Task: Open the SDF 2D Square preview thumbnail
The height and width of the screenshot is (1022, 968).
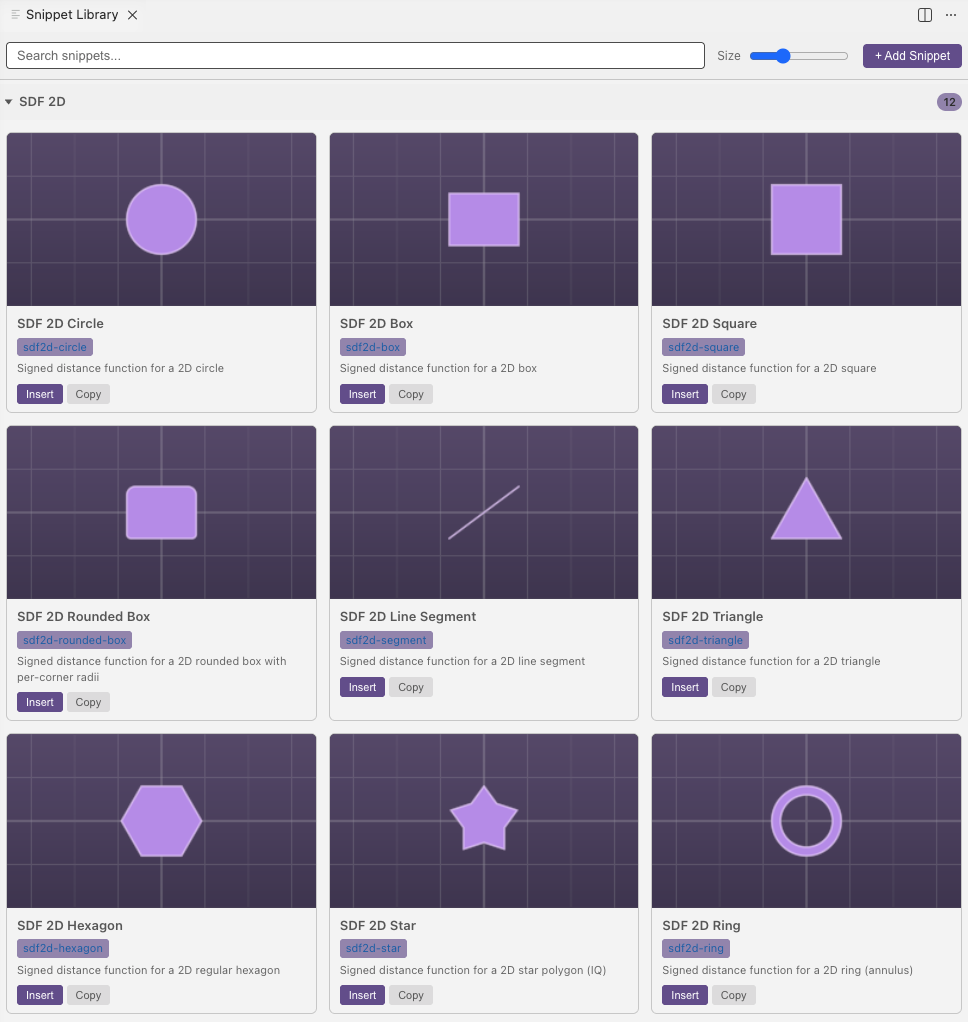Action: click(x=806, y=219)
